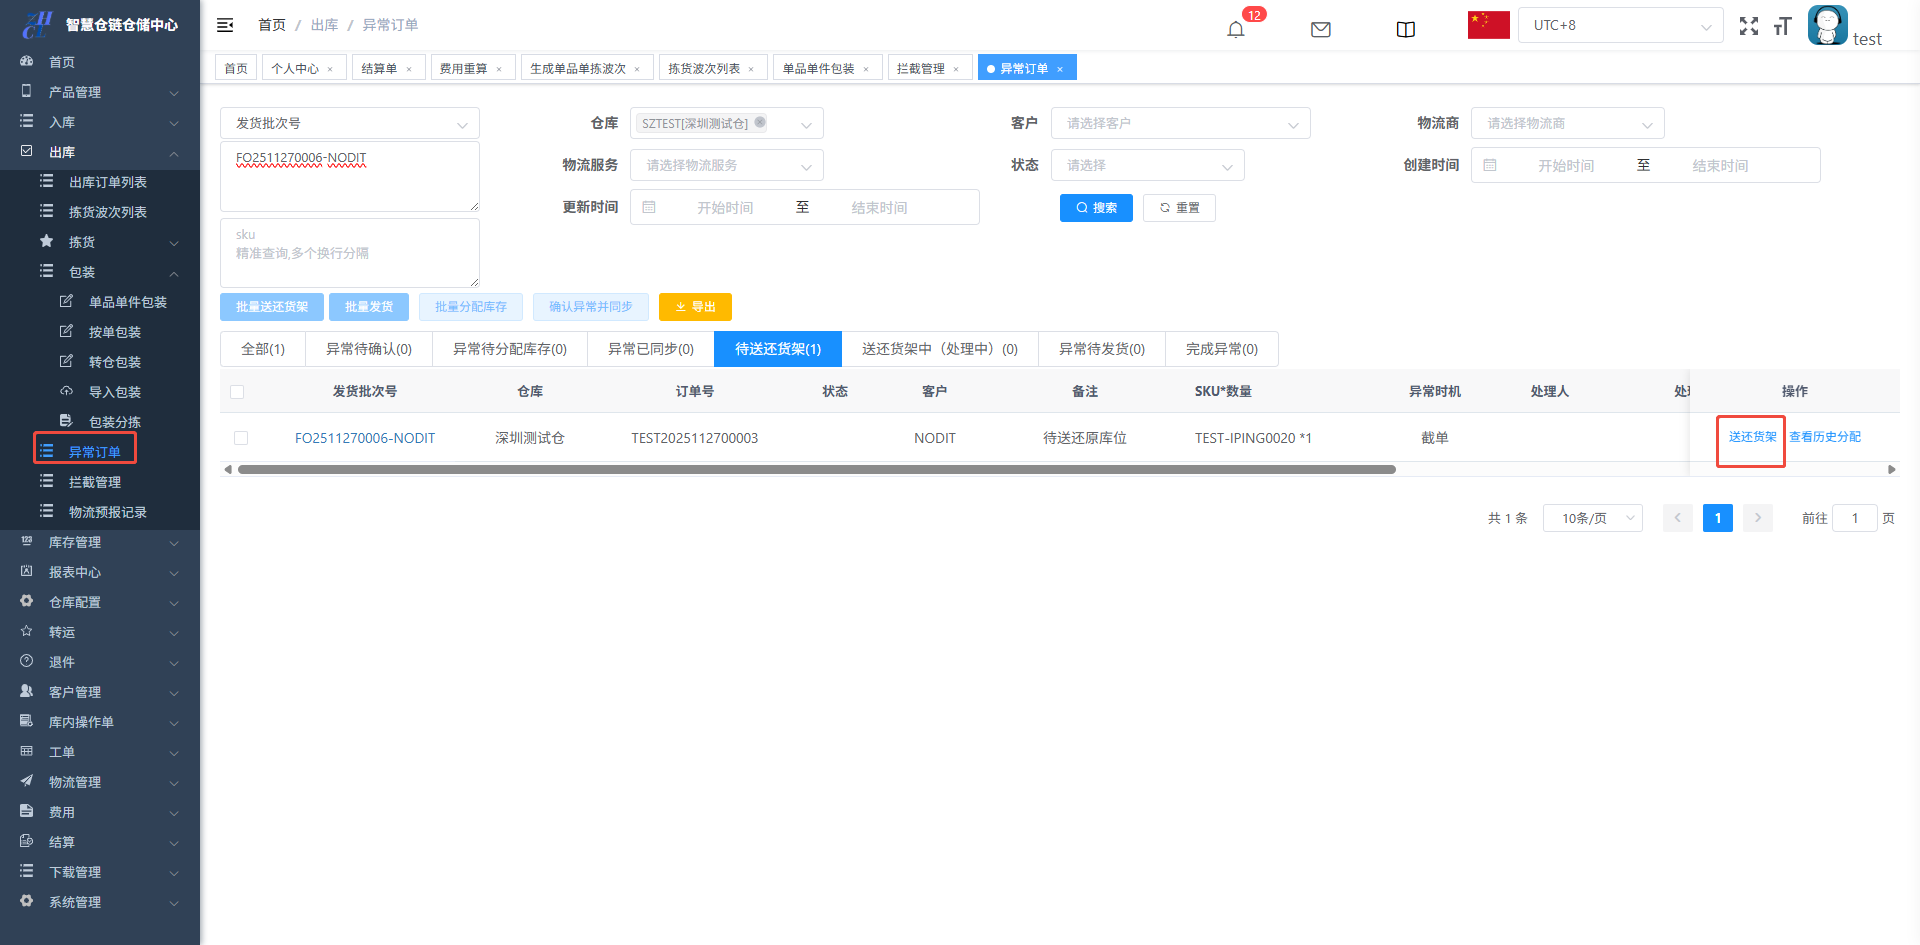
Task: Toggle fullscreen mode icon
Action: [1748, 26]
